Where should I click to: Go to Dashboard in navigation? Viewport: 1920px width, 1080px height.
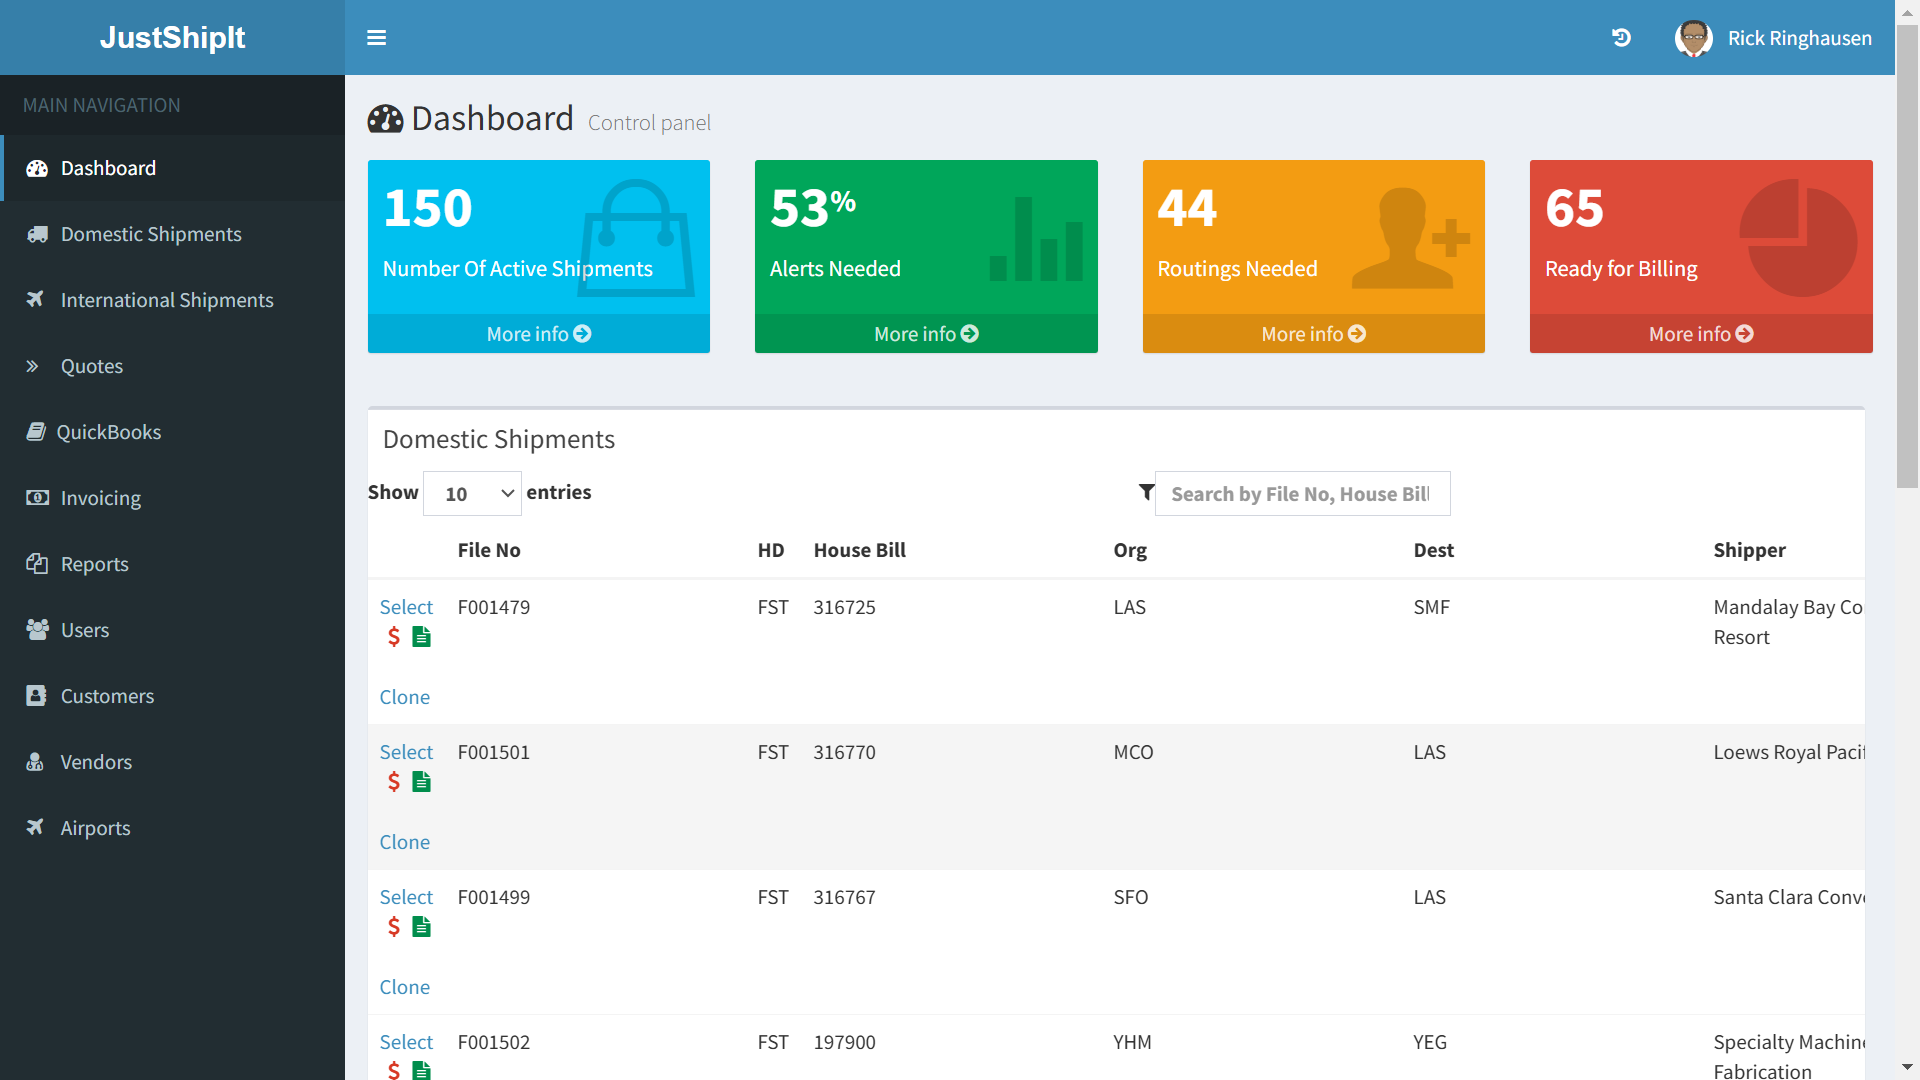pos(172,168)
